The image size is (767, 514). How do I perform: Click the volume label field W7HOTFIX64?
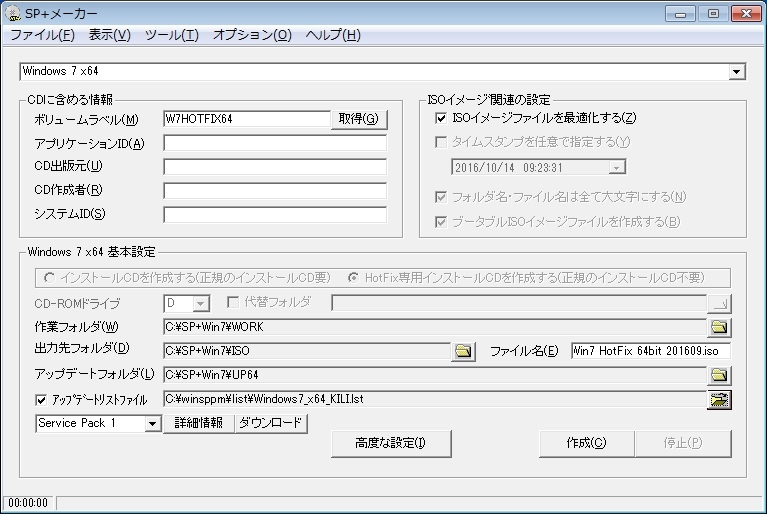pyautogui.click(x=247, y=119)
